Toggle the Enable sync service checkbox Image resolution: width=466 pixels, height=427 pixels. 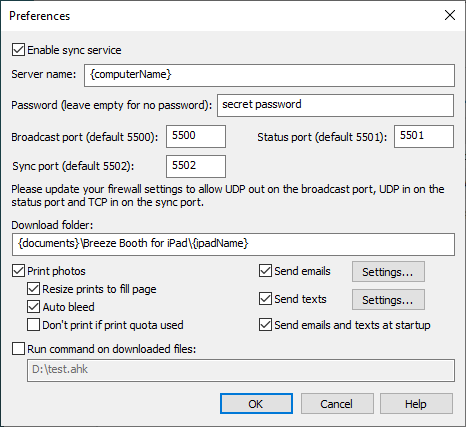[x=18, y=50]
